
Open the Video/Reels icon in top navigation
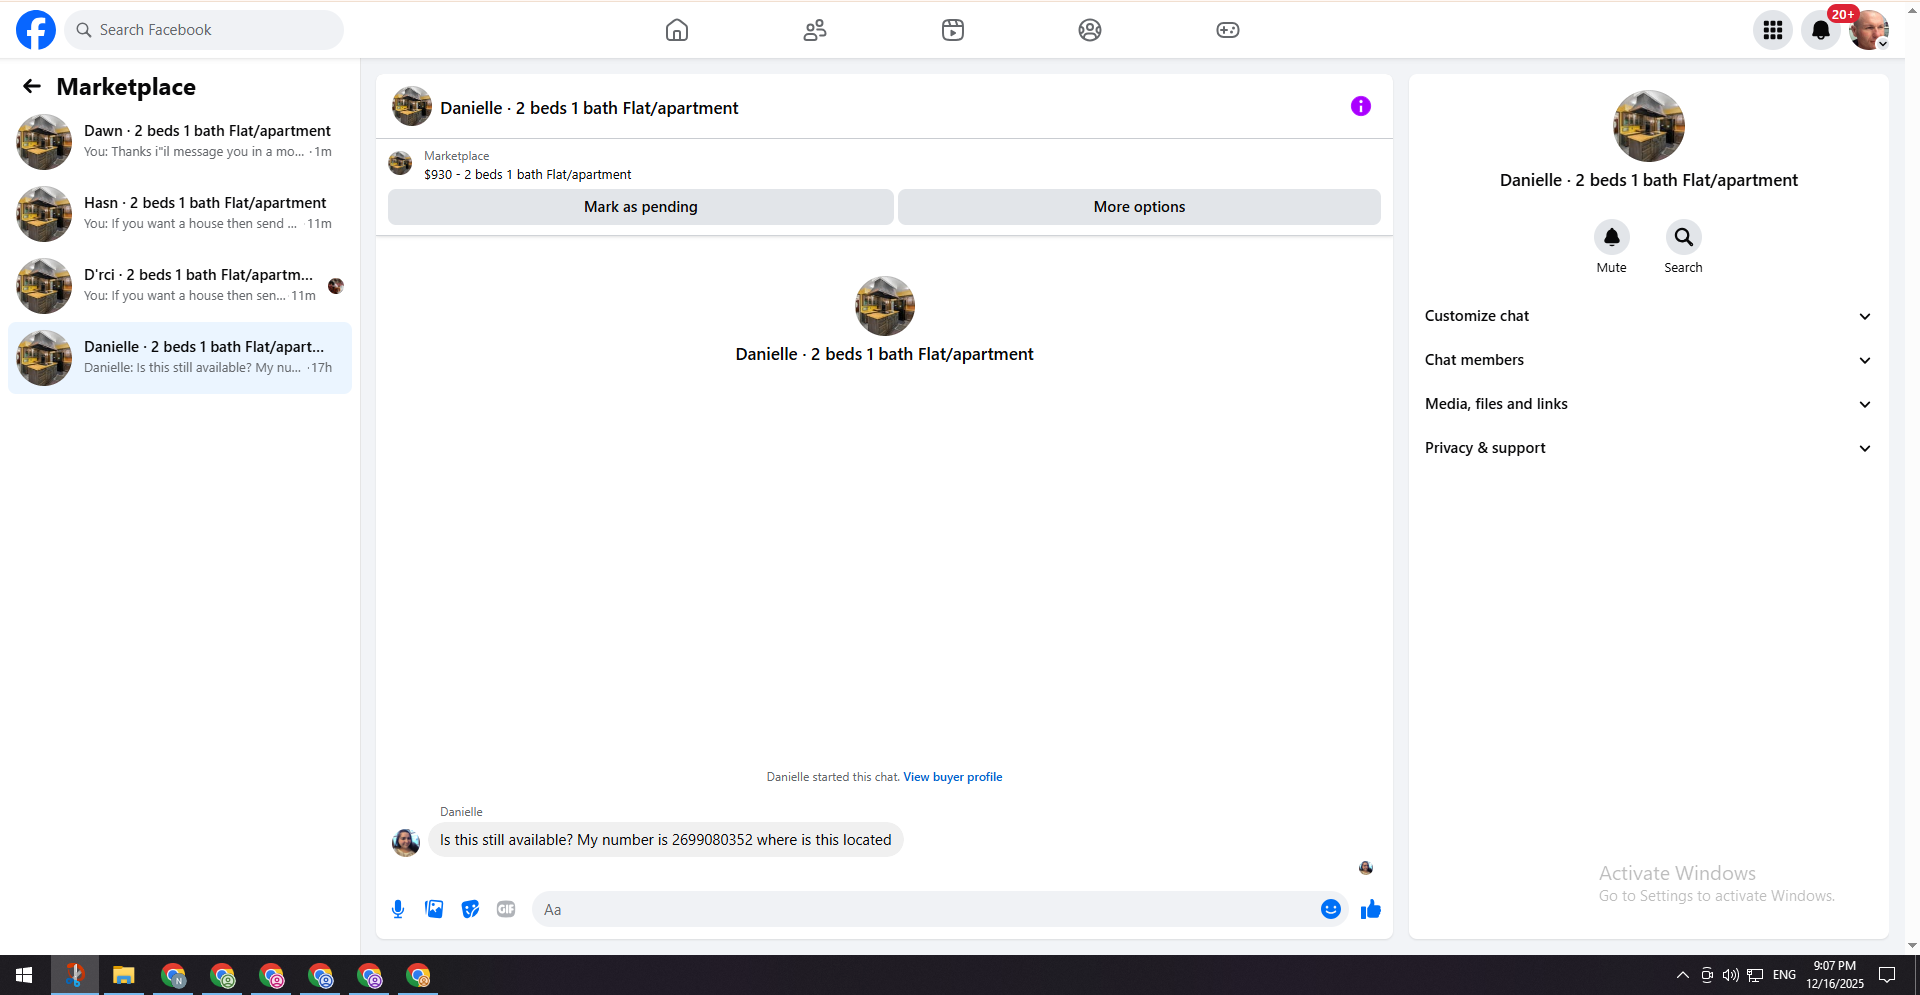[x=953, y=30]
